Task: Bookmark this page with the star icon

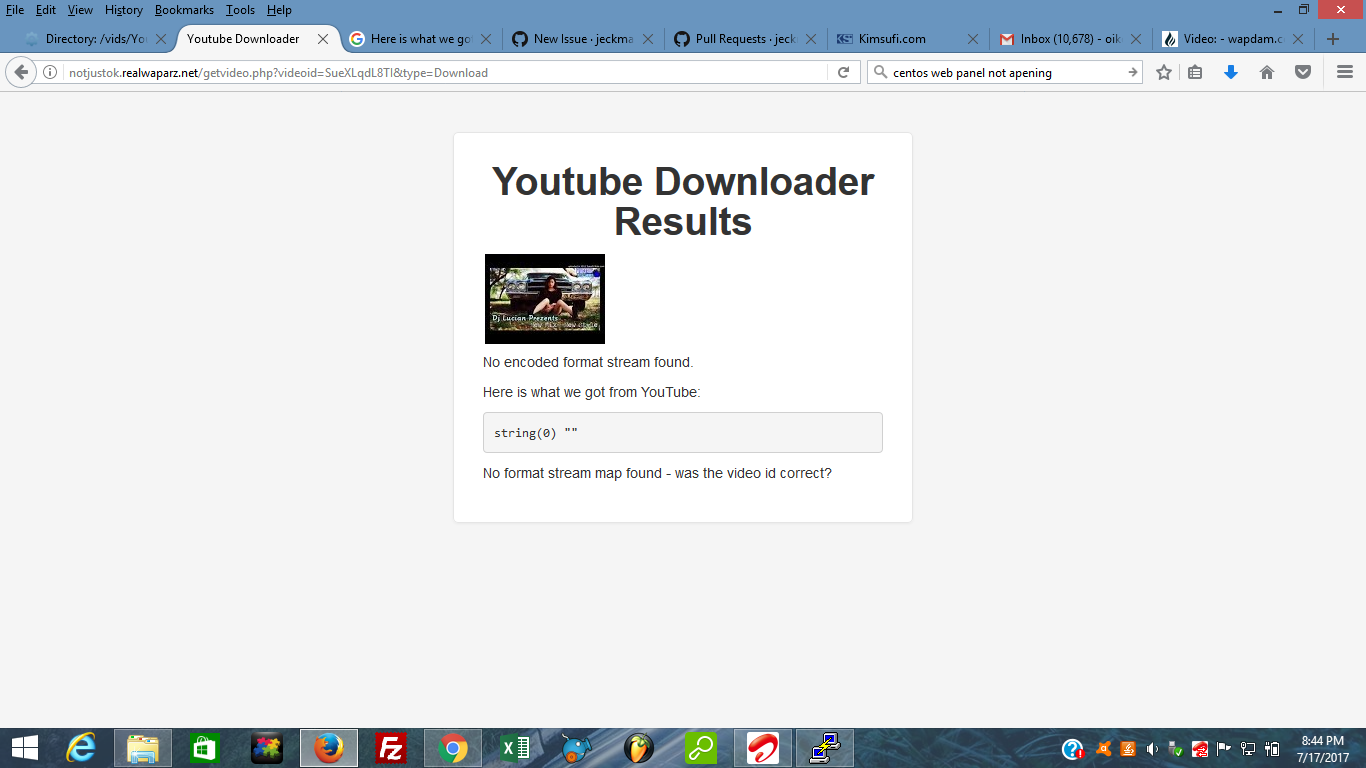Action: tap(1163, 72)
